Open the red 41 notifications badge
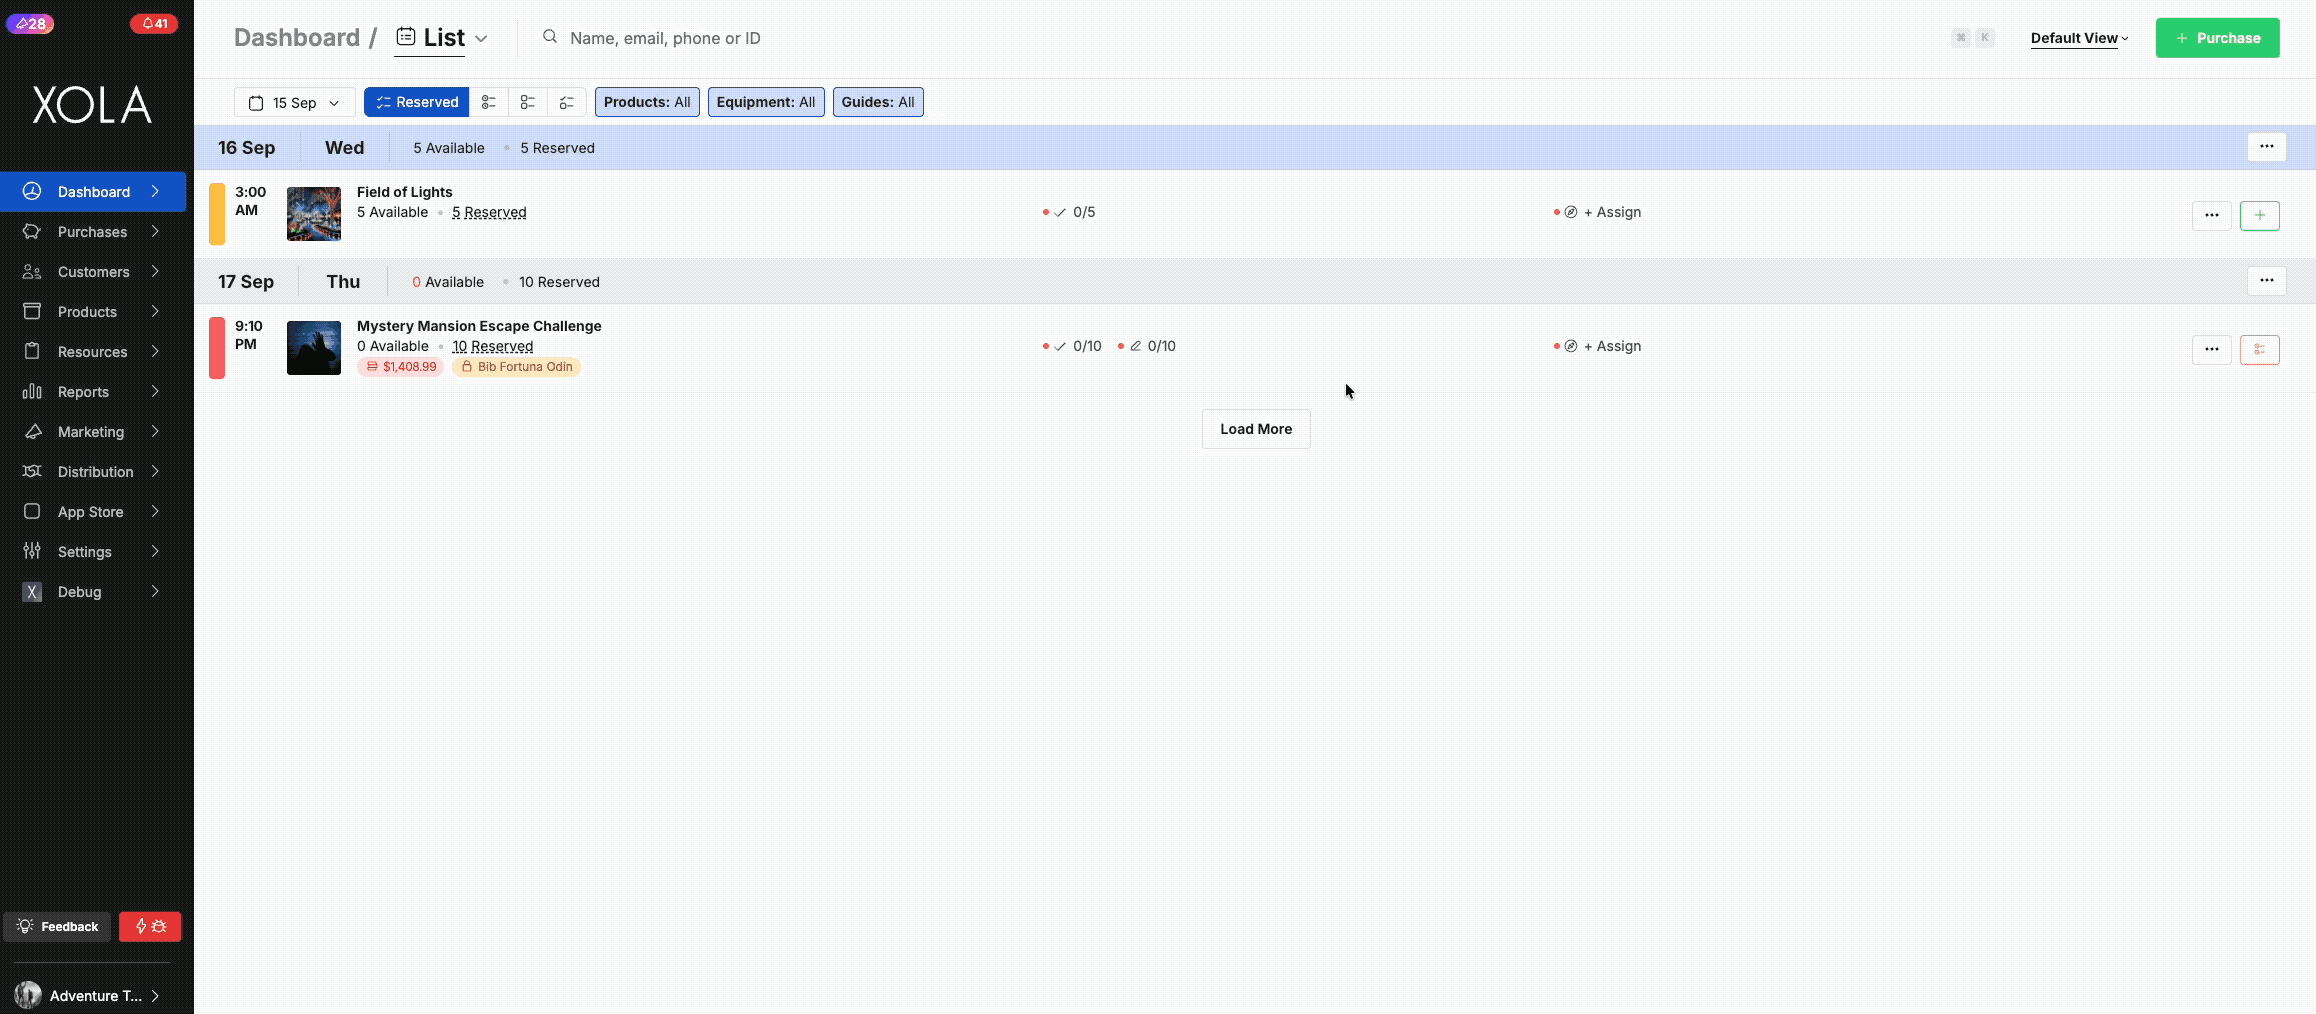2316x1014 pixels. 154,23
